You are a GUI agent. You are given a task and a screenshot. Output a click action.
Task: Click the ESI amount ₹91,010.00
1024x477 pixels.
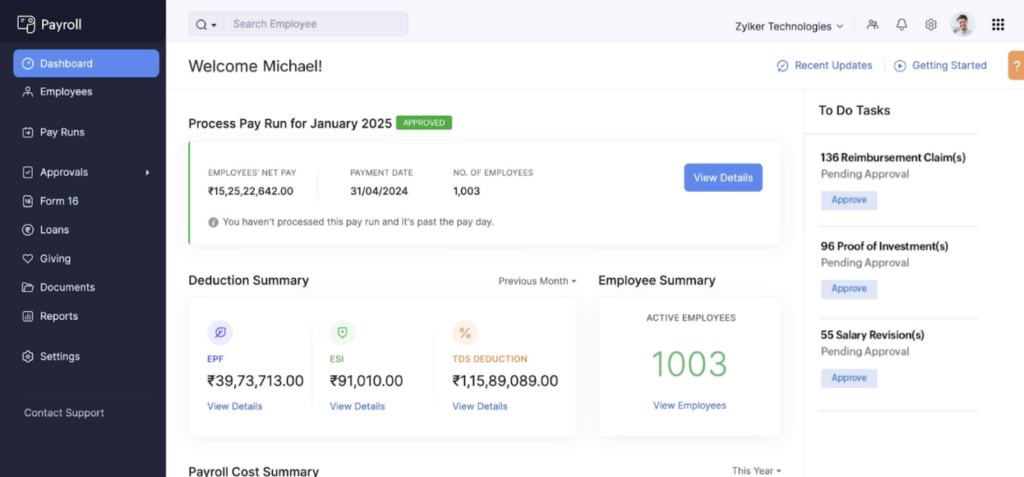tap(366, 381)
